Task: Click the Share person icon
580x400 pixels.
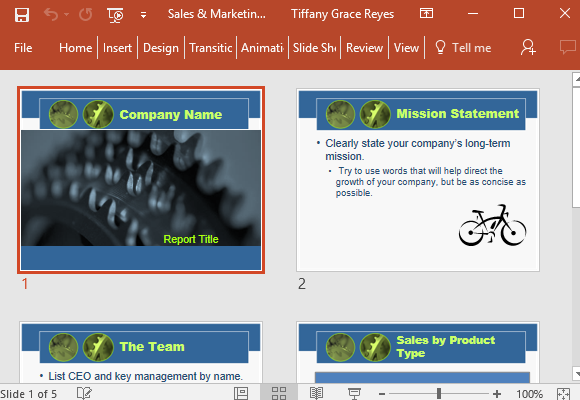Action: (x=528, y=47)
